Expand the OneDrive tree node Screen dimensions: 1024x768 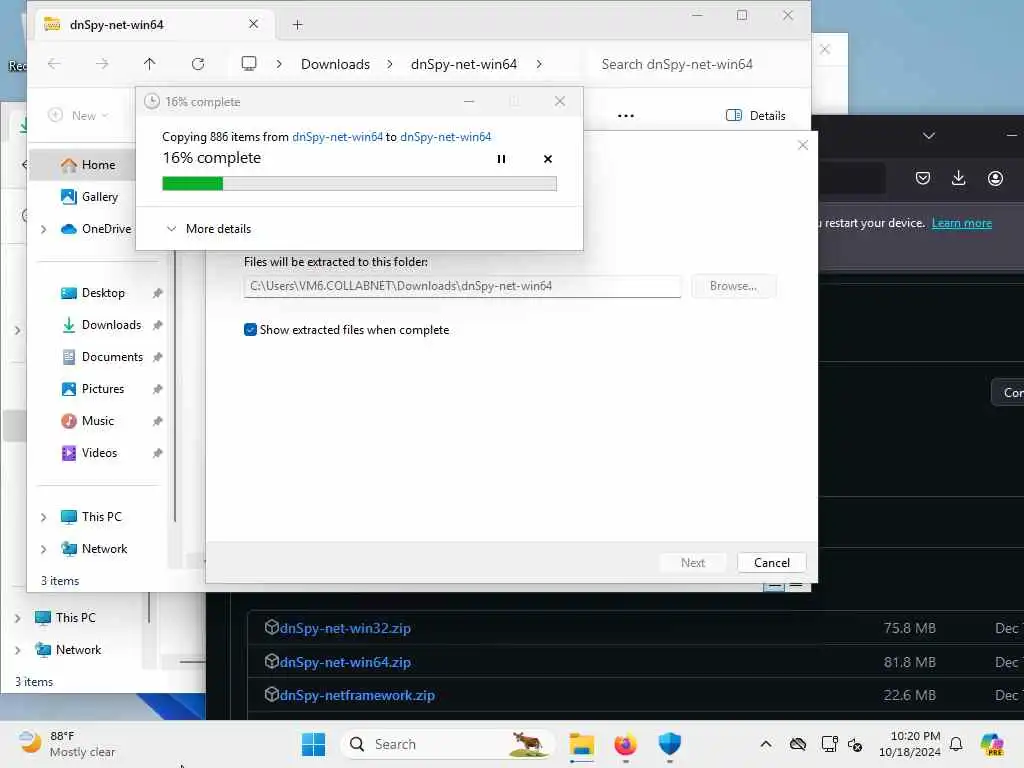[x=44, y=229]
